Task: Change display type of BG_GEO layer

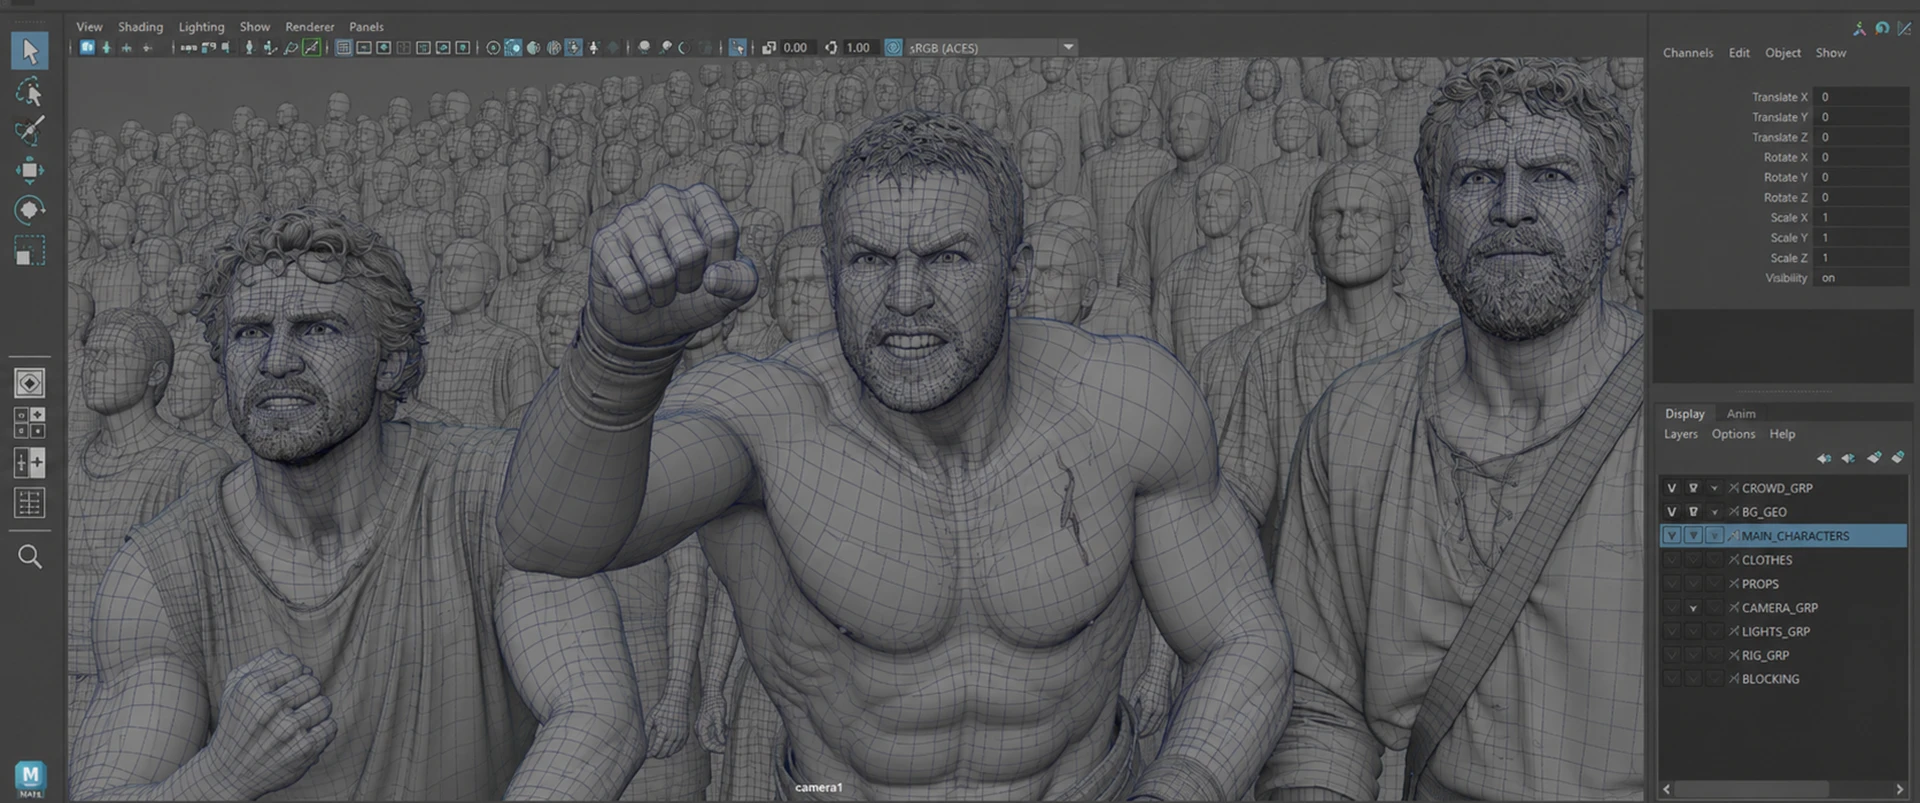Action: 1714,512
